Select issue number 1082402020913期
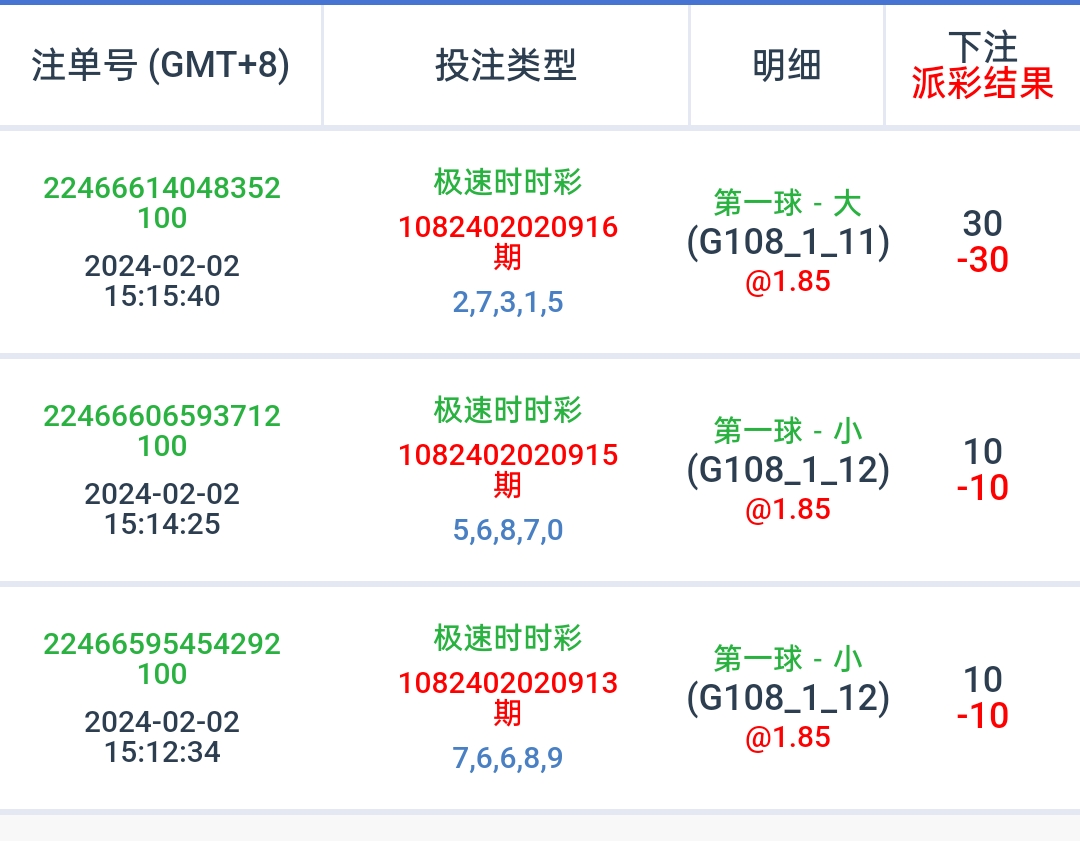1080x841 pixels. point(508,698)
